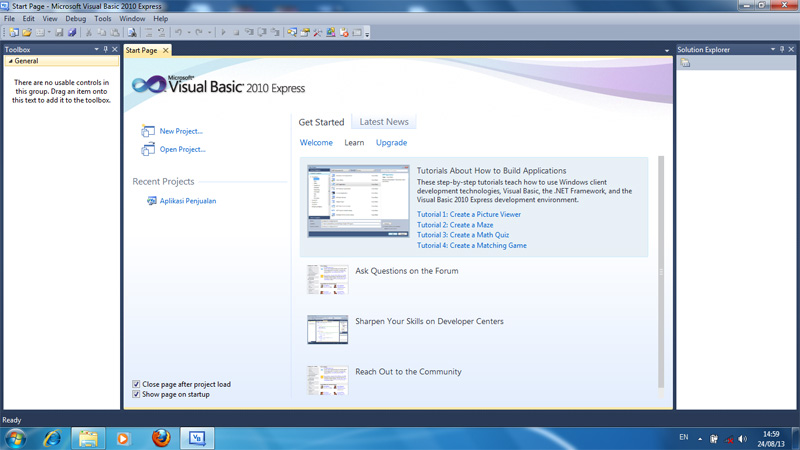
Task: Switch to the Latest News tab
Action: tap(384, 122)
